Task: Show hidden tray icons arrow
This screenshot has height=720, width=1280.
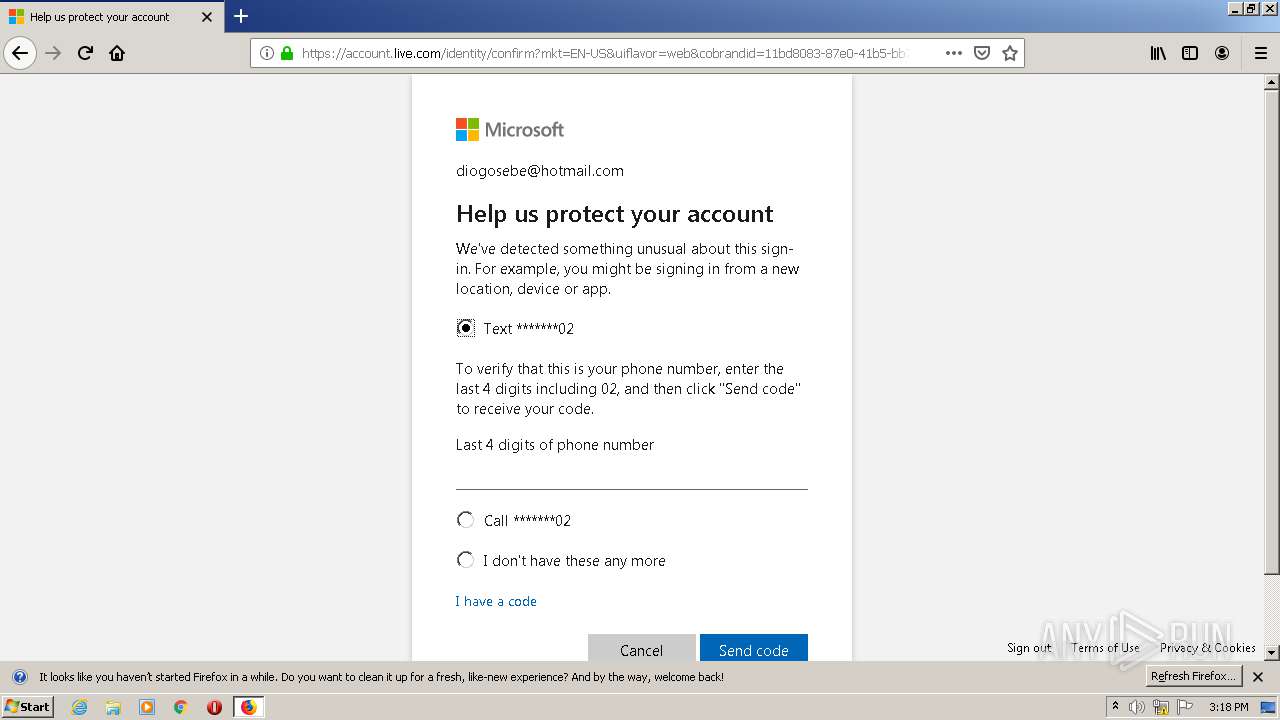Action: pos(1115,707)
